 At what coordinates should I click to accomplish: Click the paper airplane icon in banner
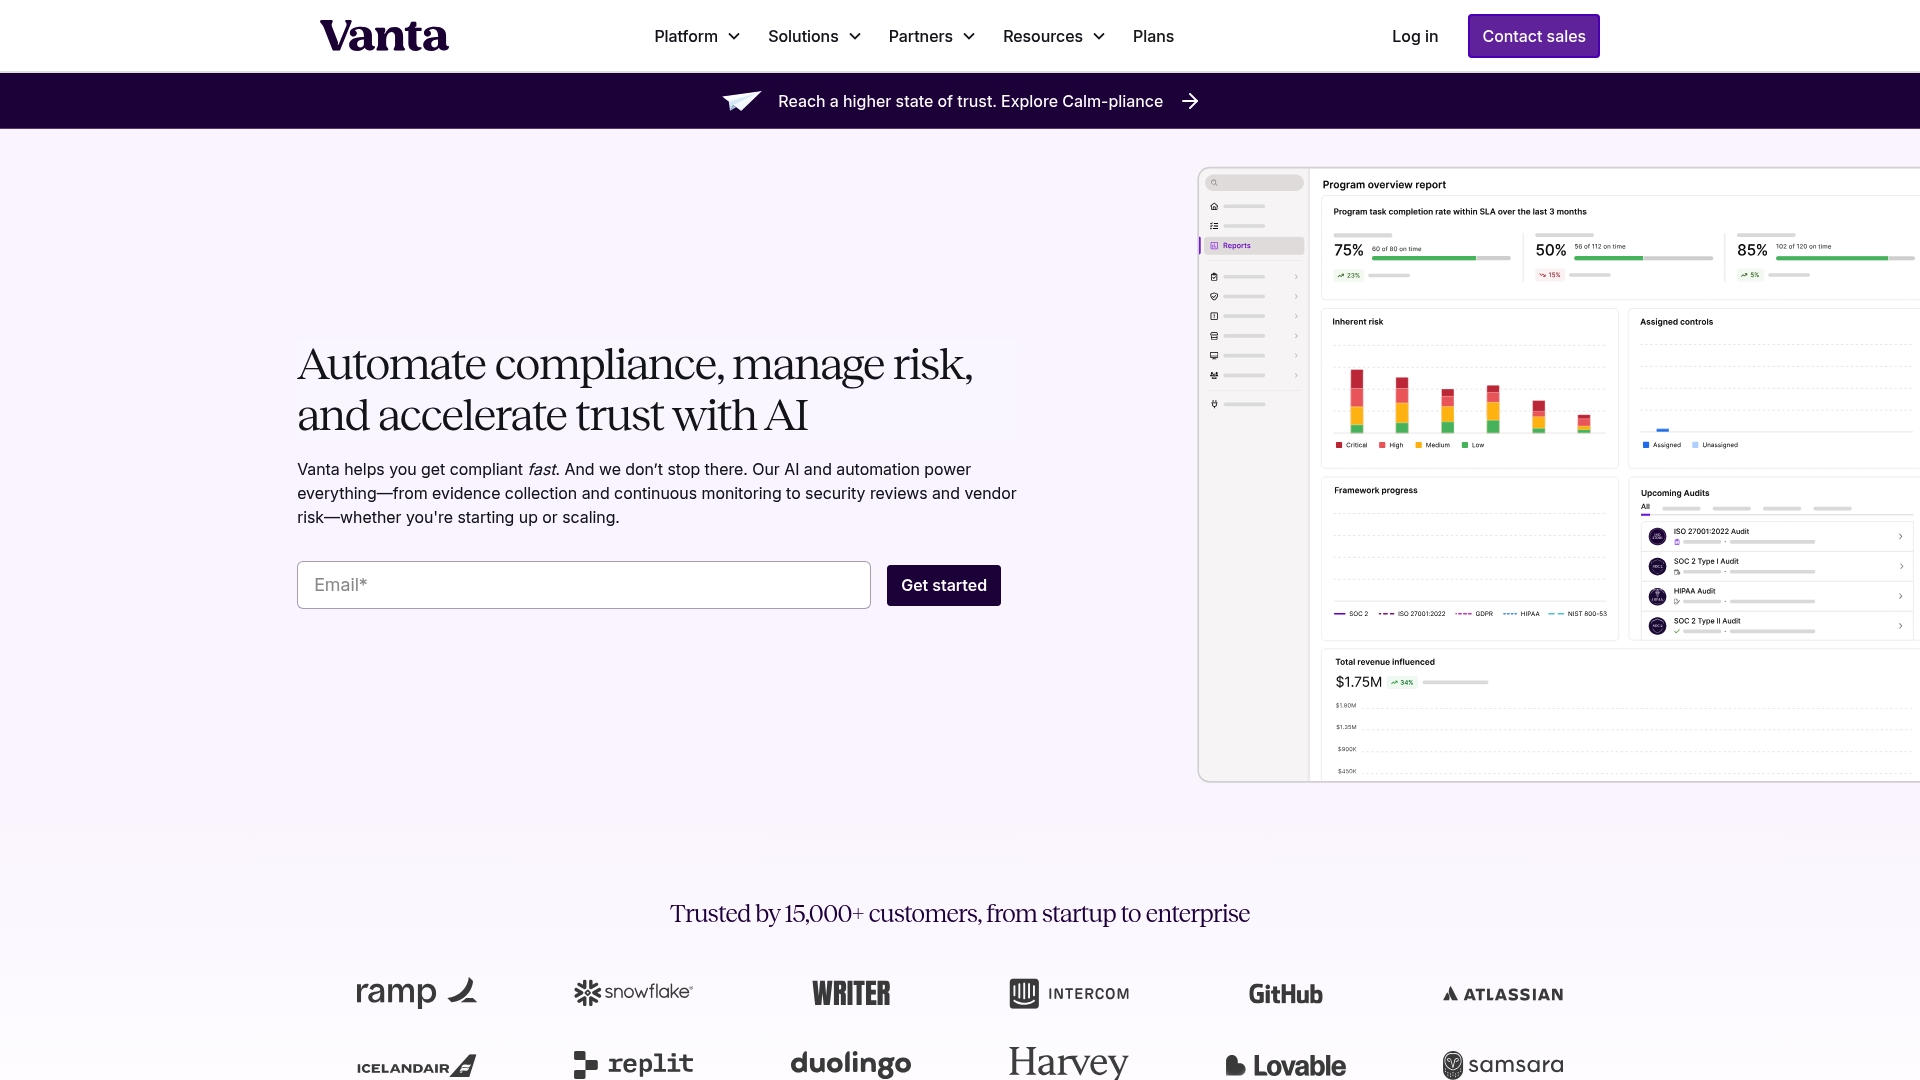pos(742,101)
